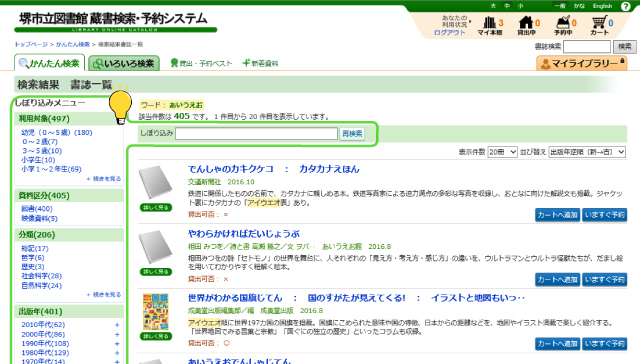Show more under 分類 with 続きを見る

(104, 295)
